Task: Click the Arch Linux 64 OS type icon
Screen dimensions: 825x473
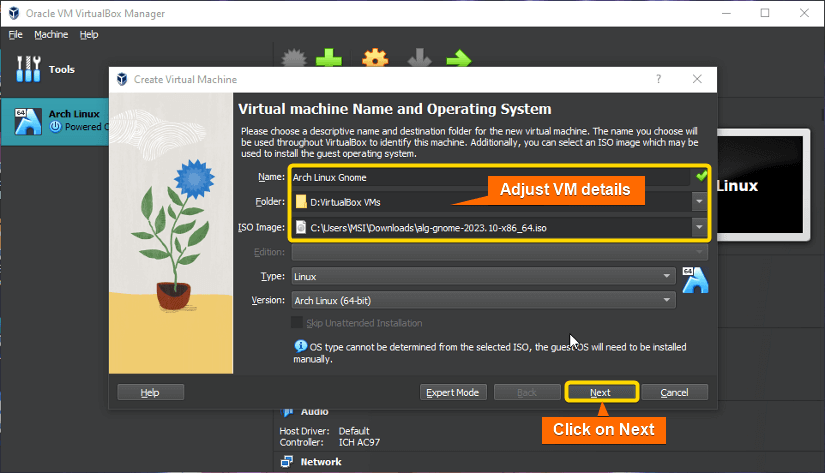Action: pos(695,280)
